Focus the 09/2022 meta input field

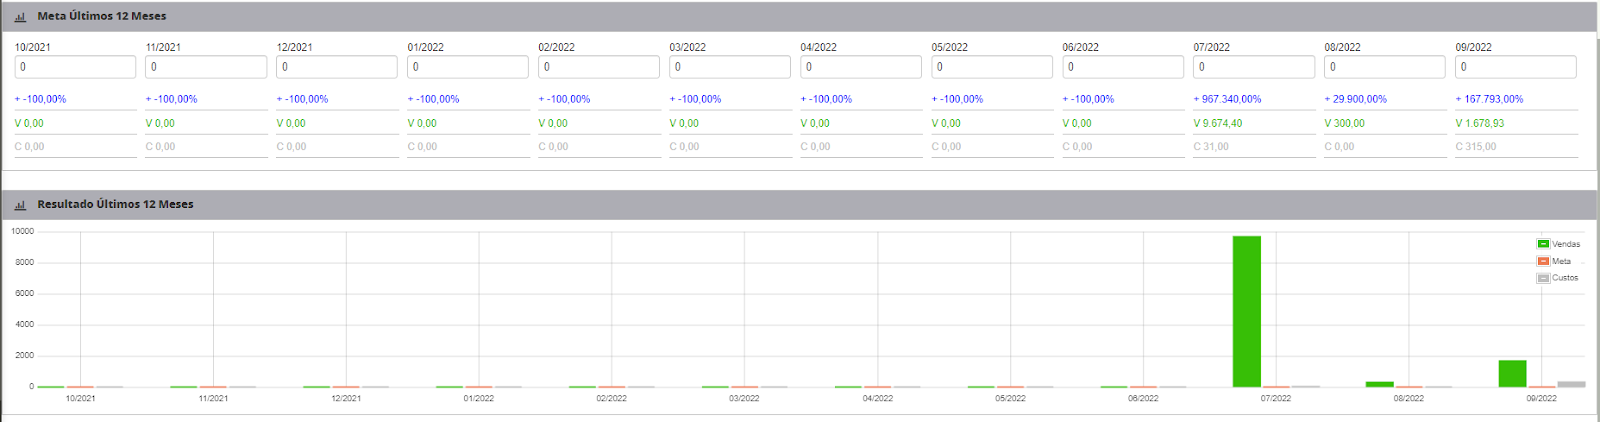coord(1516,67)
